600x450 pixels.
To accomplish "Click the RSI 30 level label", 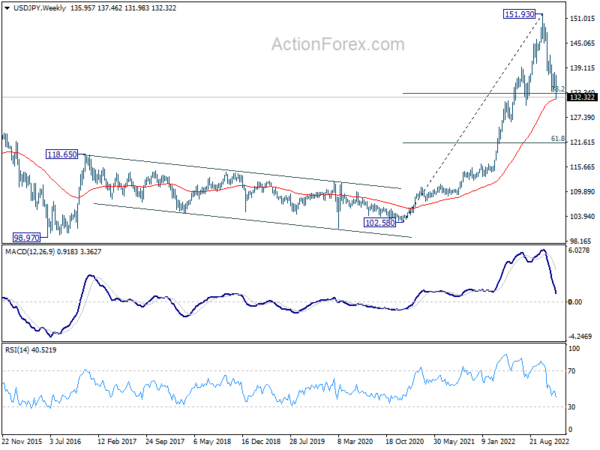I will (x=572, y=407).
